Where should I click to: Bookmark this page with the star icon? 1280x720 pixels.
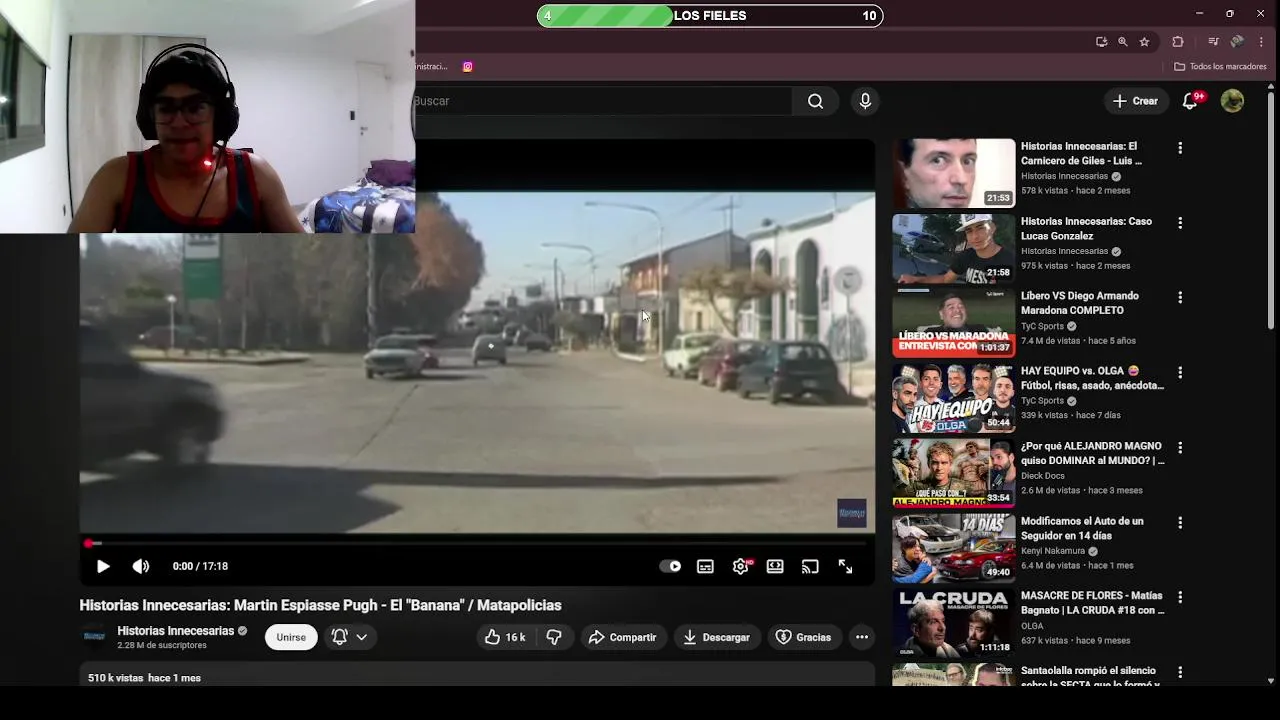pos(1145,42)
